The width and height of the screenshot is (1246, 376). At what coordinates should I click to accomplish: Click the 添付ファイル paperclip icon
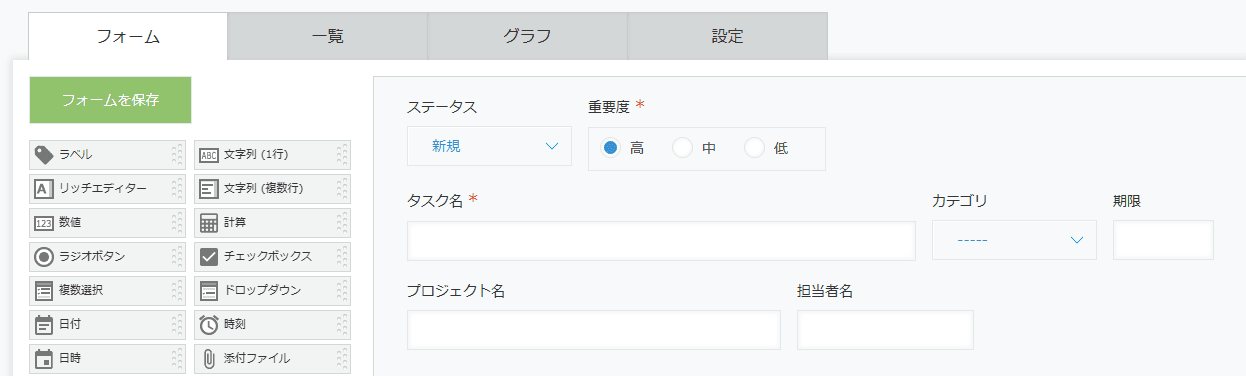tap(208, 358)
